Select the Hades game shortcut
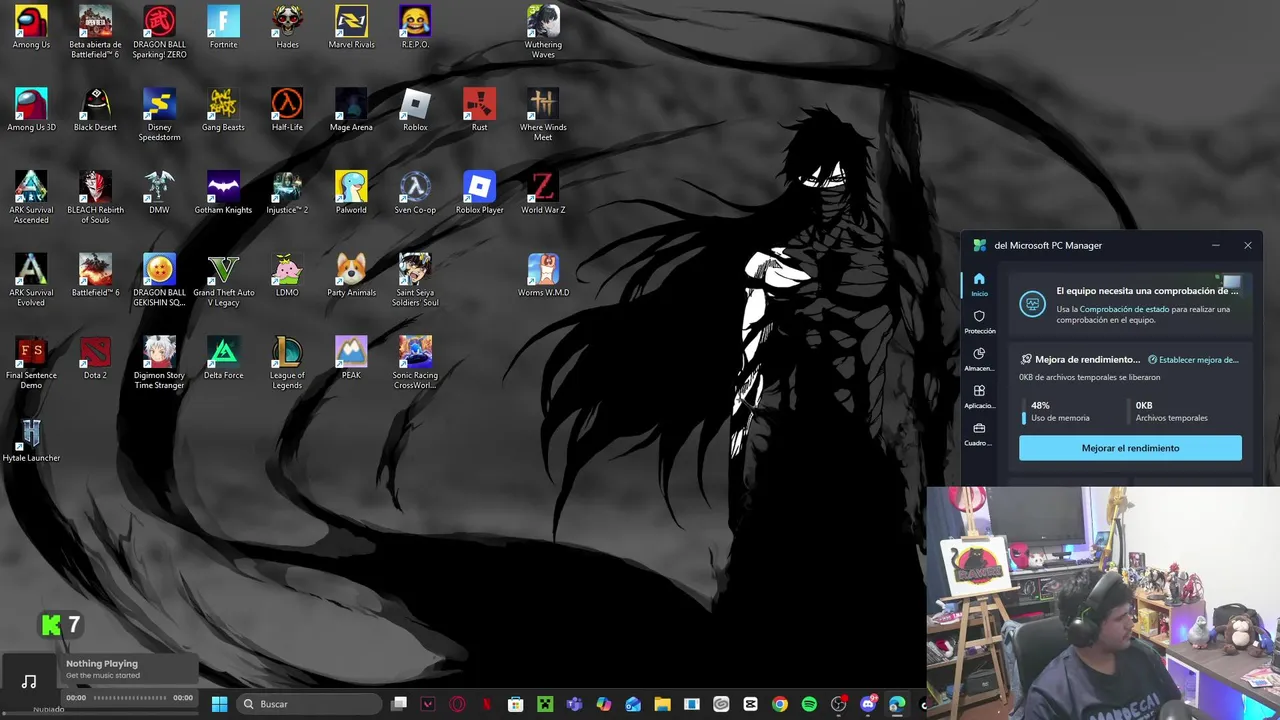 287,28
